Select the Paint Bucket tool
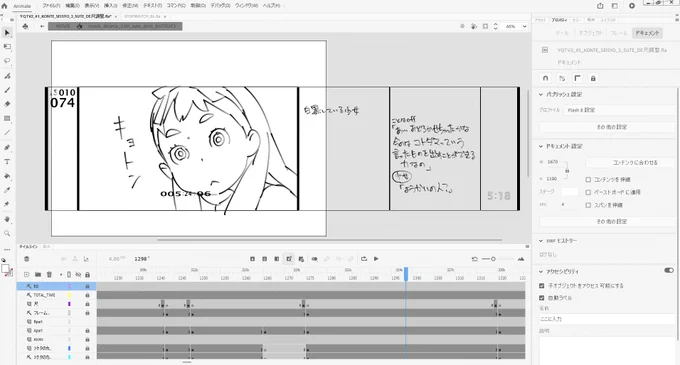The width and height of the screenshot is (680, 365). (x=7, y=176)
